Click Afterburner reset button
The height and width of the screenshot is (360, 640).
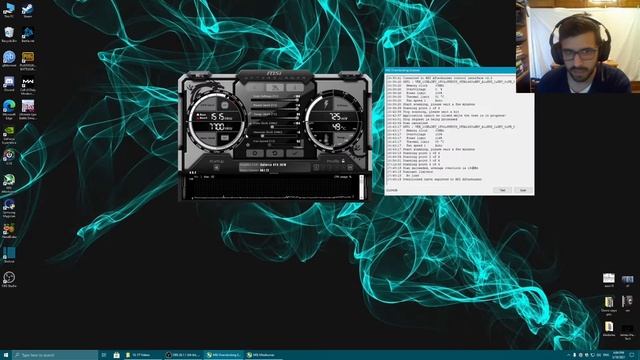click(275, 153)
